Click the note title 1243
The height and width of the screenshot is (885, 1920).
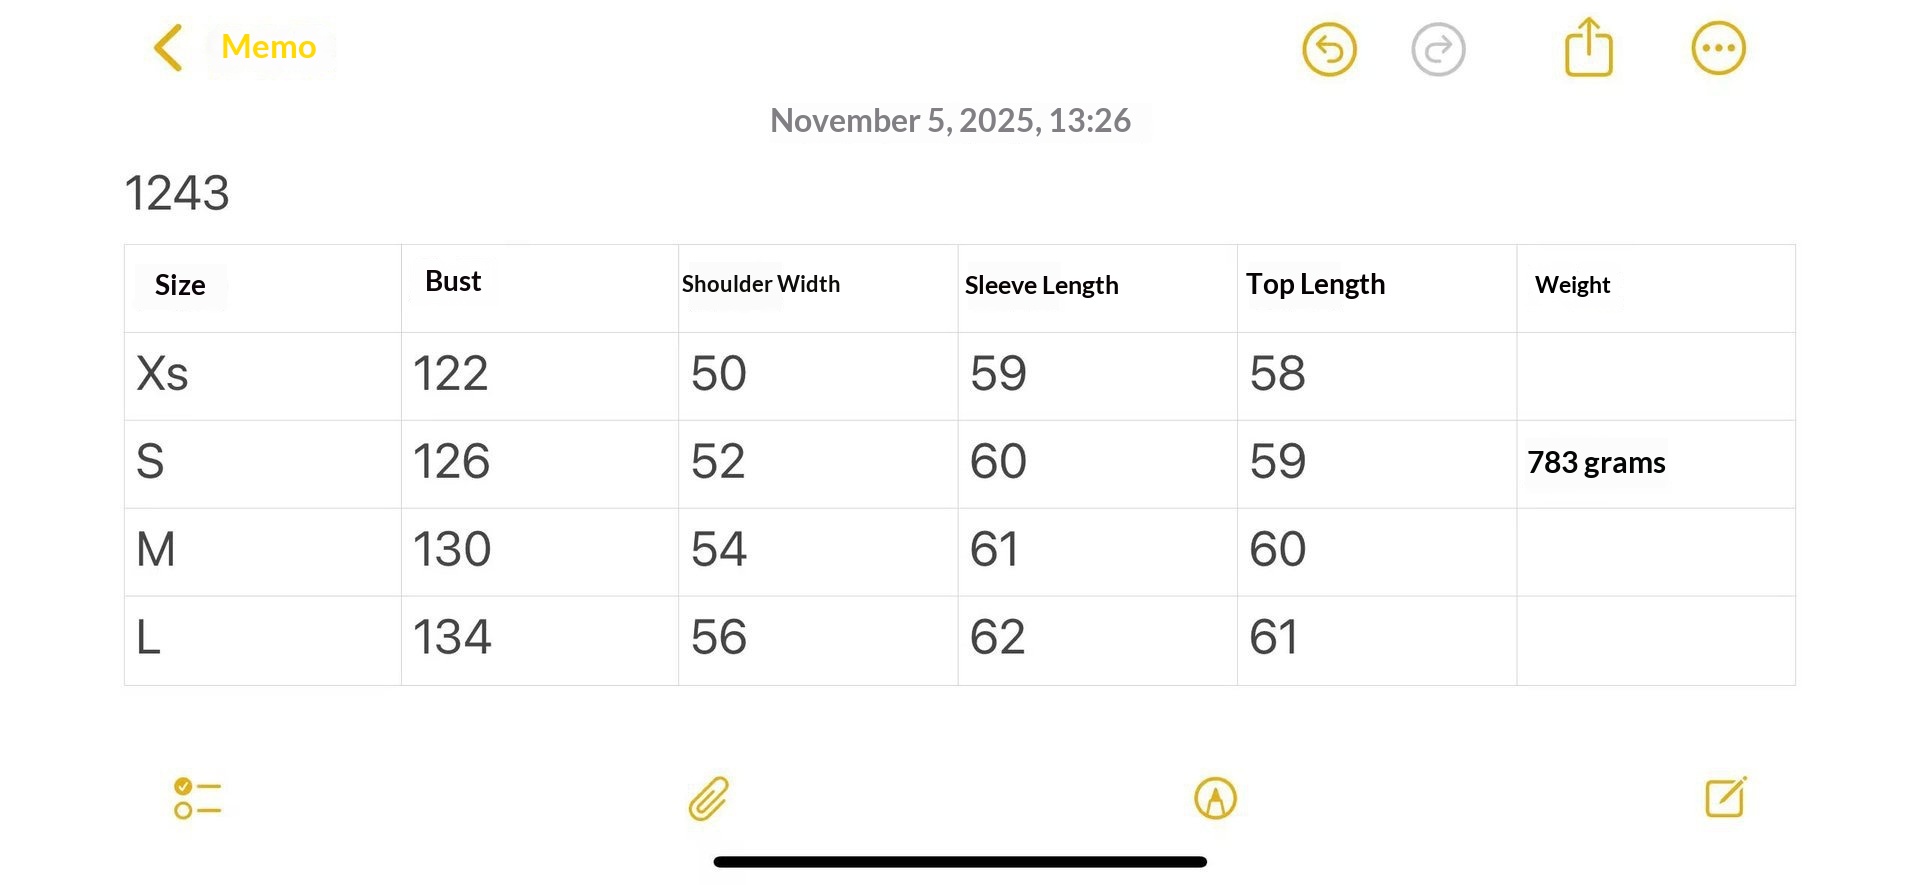click(x=177, y=193)
